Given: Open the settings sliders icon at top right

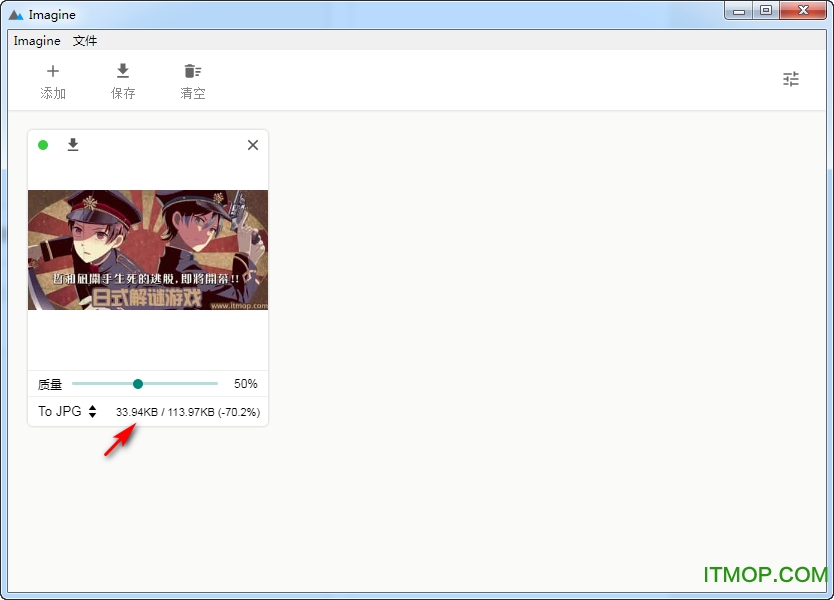Looking at the screenshot, I should [x=791, y=79].
